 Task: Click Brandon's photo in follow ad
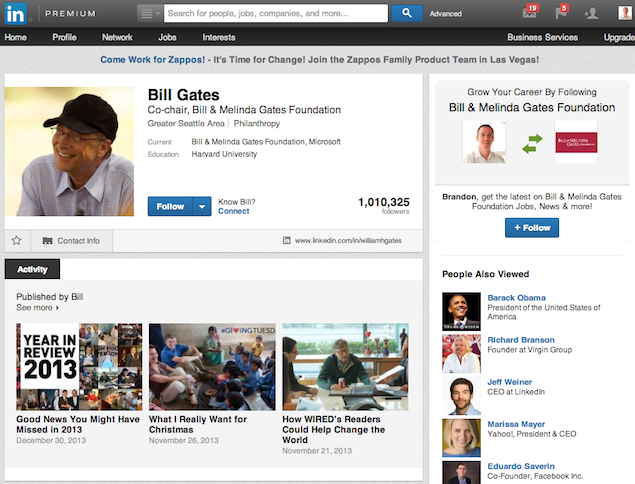tap(484, 142)
